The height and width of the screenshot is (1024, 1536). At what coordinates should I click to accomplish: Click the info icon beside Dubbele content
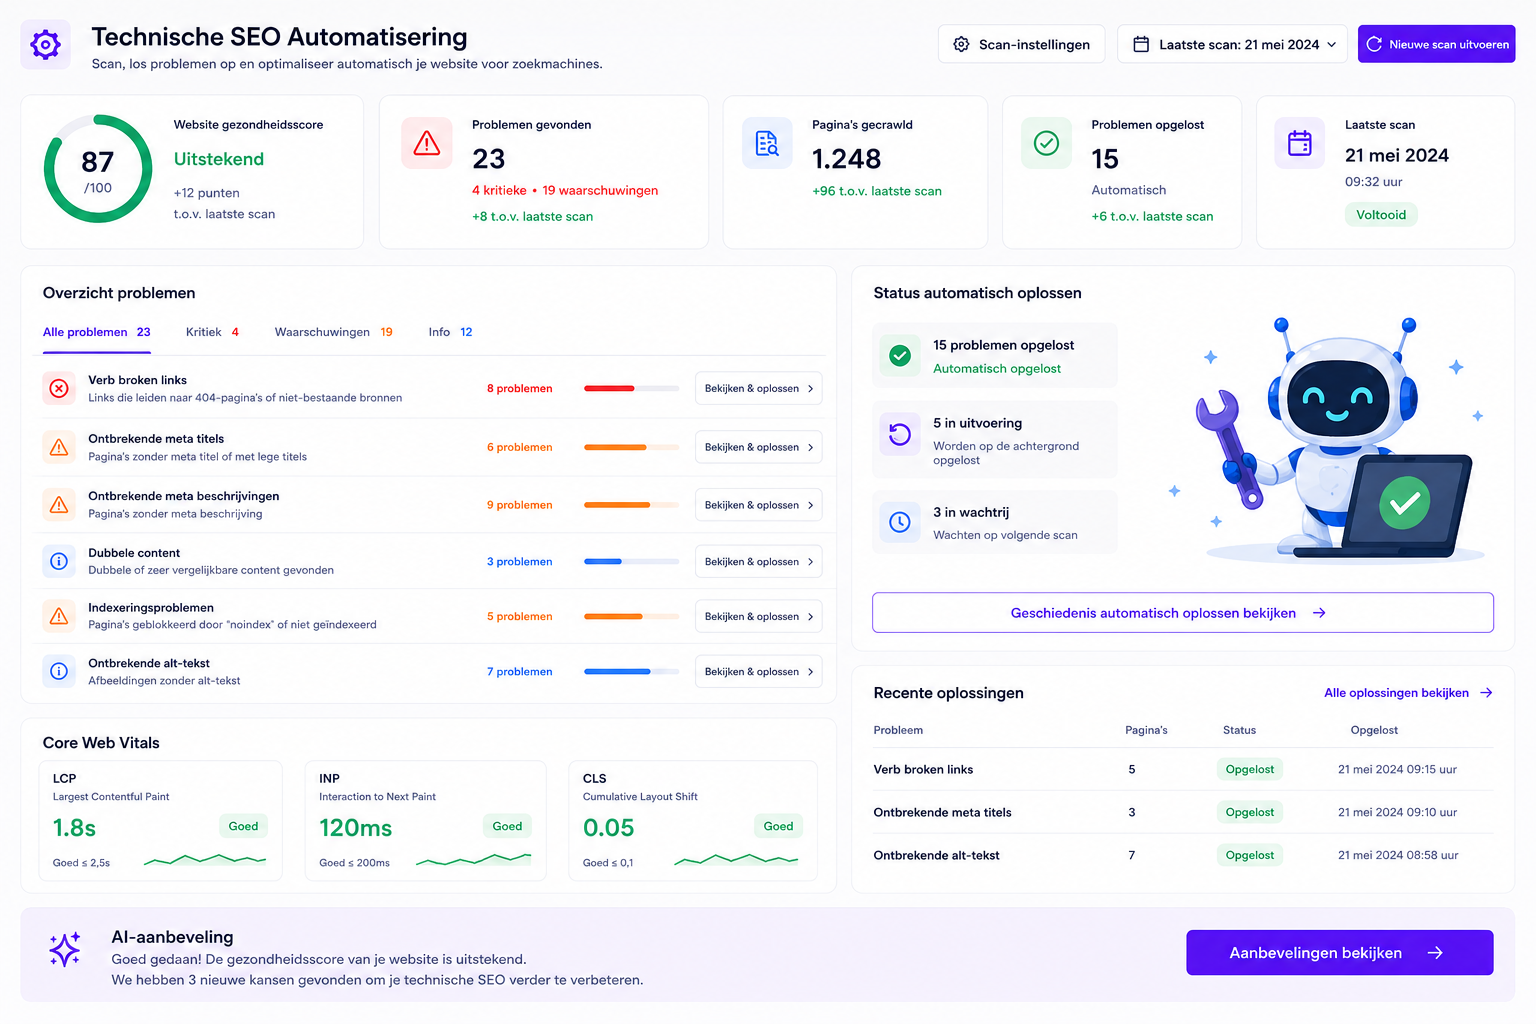coord(59,561)
